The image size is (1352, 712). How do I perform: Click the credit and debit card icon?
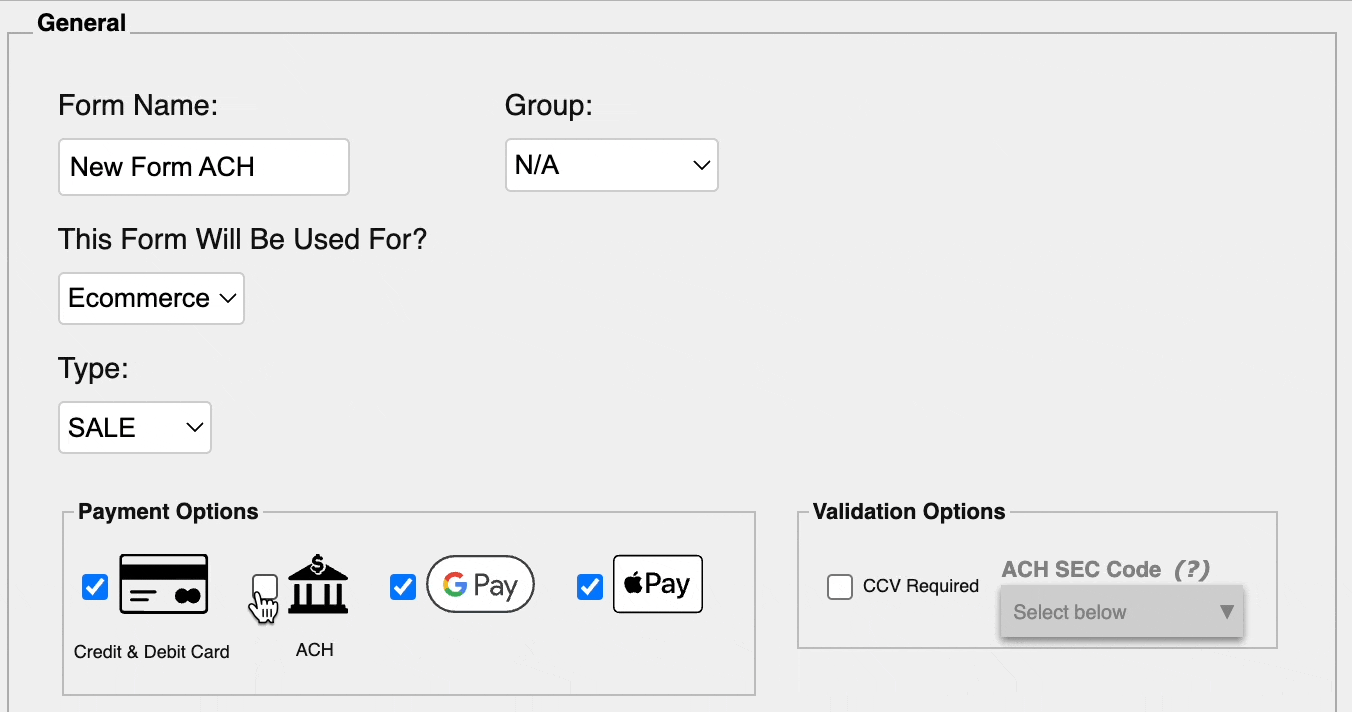point(163,584)
